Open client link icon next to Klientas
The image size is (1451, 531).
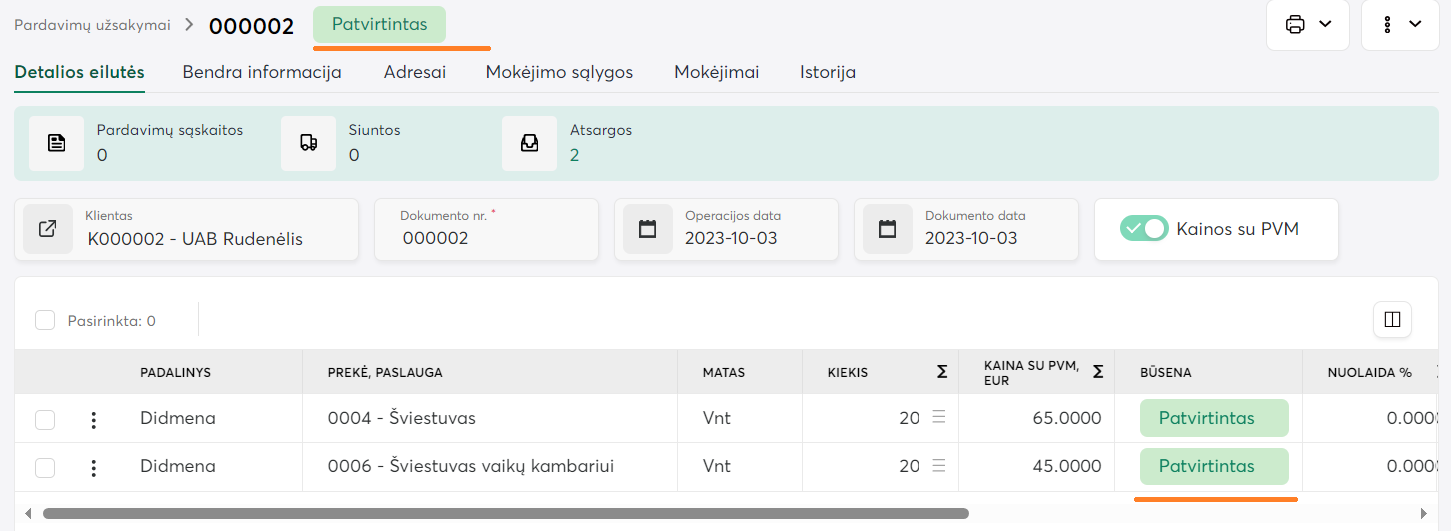click(x=48, y=229)
